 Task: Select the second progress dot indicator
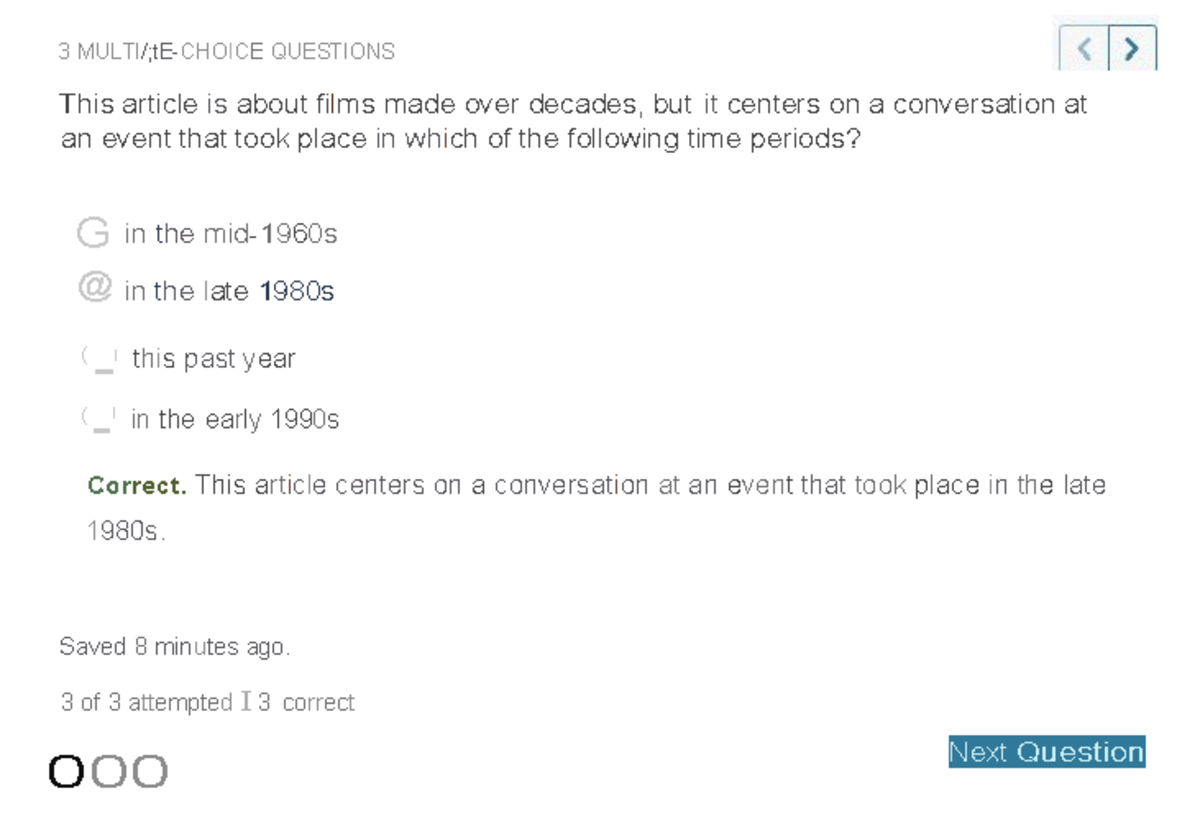point(110,770)
